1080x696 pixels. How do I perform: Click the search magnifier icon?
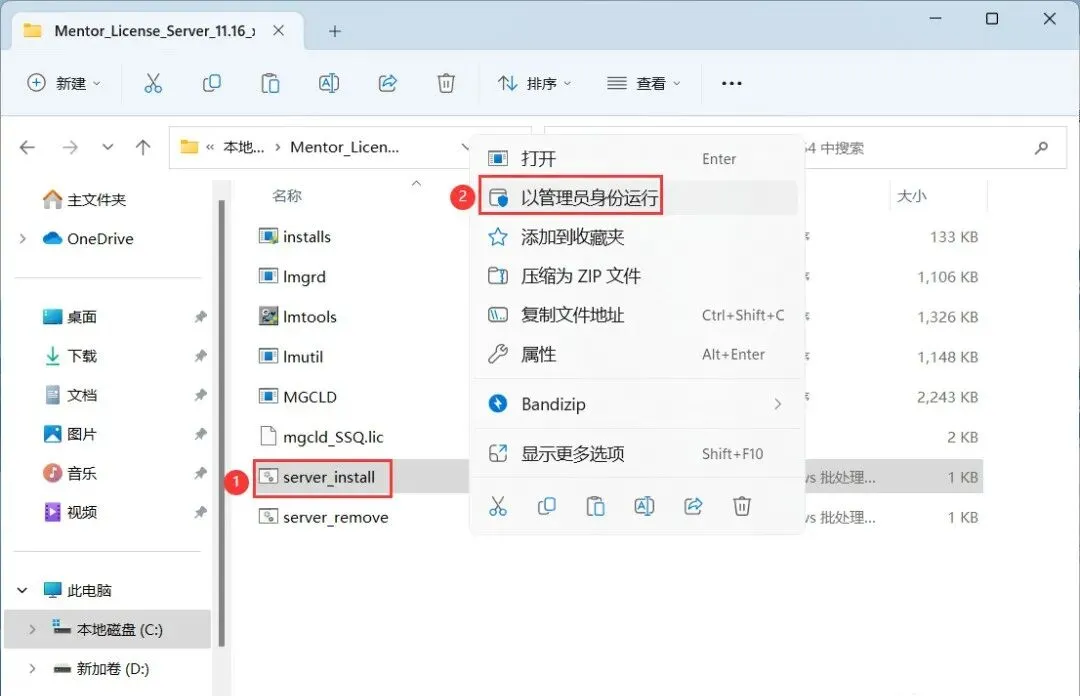(1041, 147)
